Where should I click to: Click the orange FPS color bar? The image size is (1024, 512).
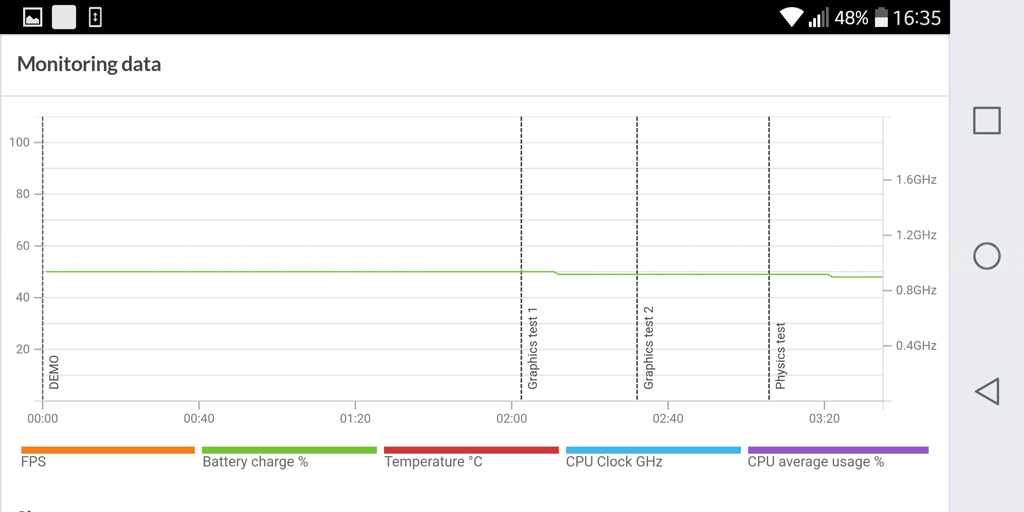(x=108, y=450)
